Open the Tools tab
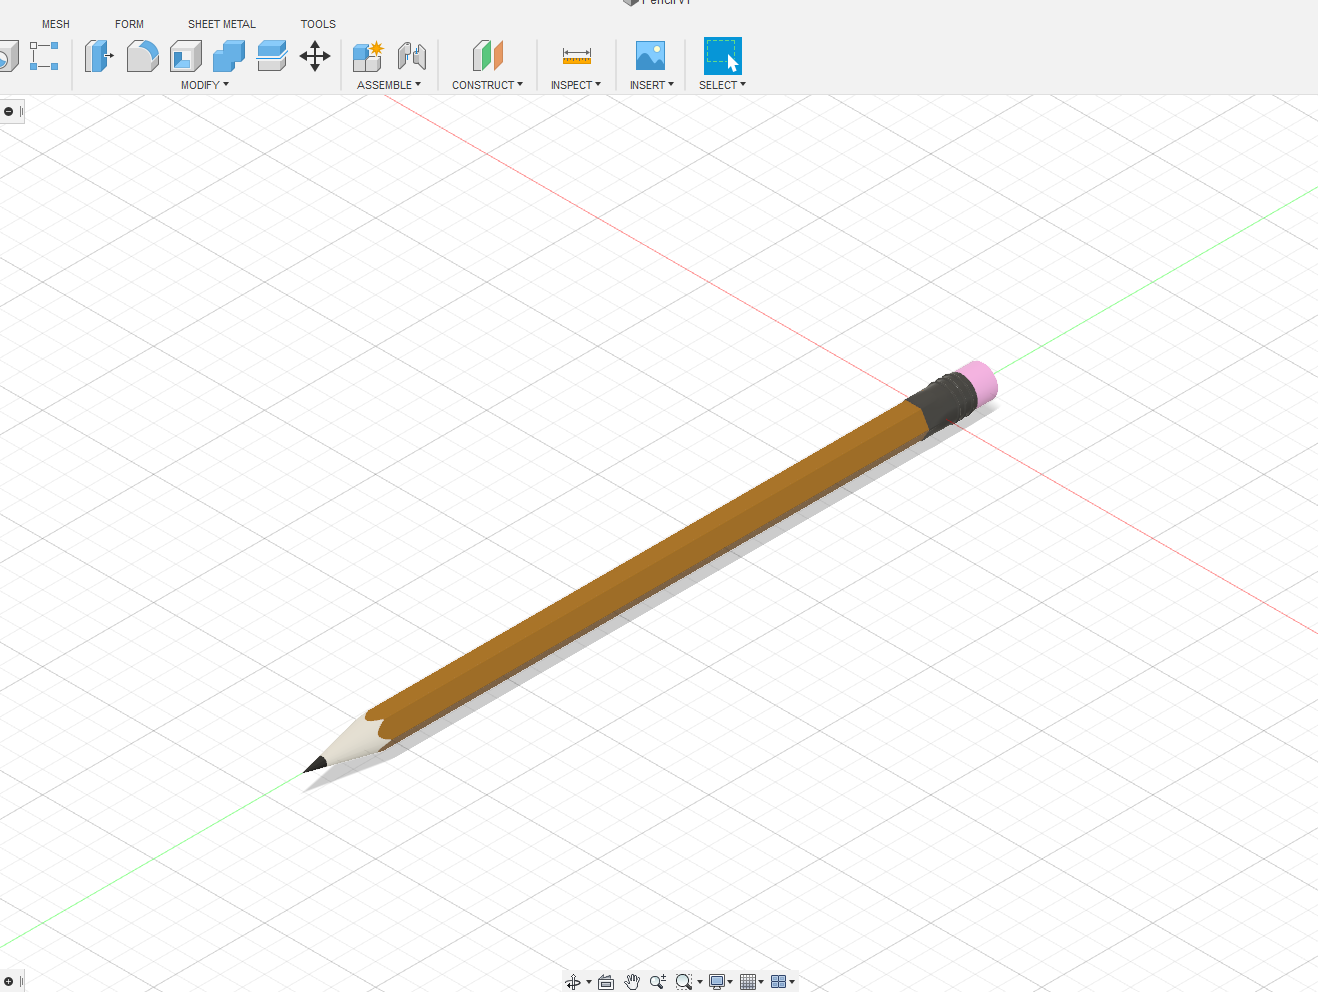Viewport: 1318px width, 992px height. coord(318,24)
